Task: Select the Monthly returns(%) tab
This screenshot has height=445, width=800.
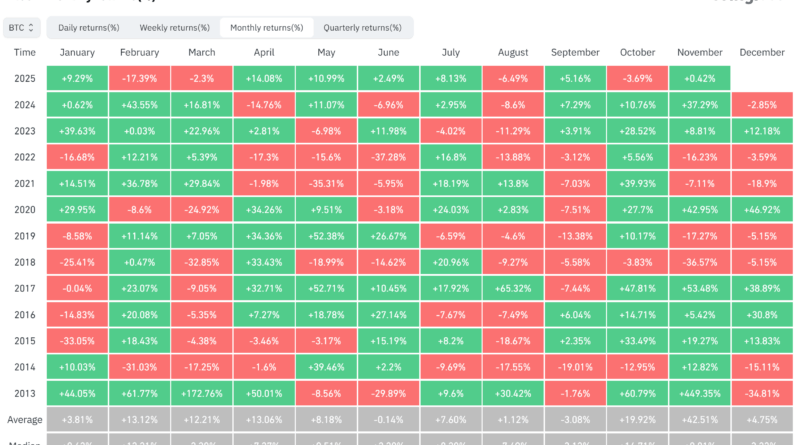Action: click(266, 28)
